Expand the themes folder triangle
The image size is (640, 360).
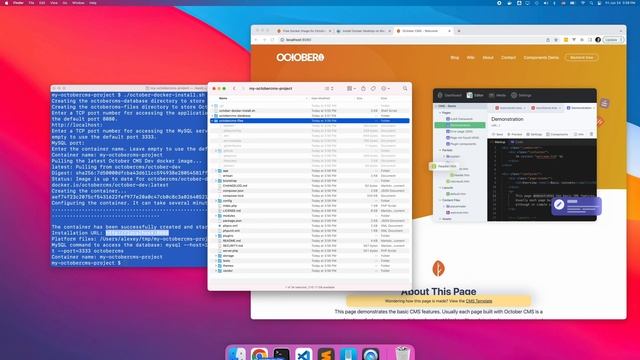point(216,266)
